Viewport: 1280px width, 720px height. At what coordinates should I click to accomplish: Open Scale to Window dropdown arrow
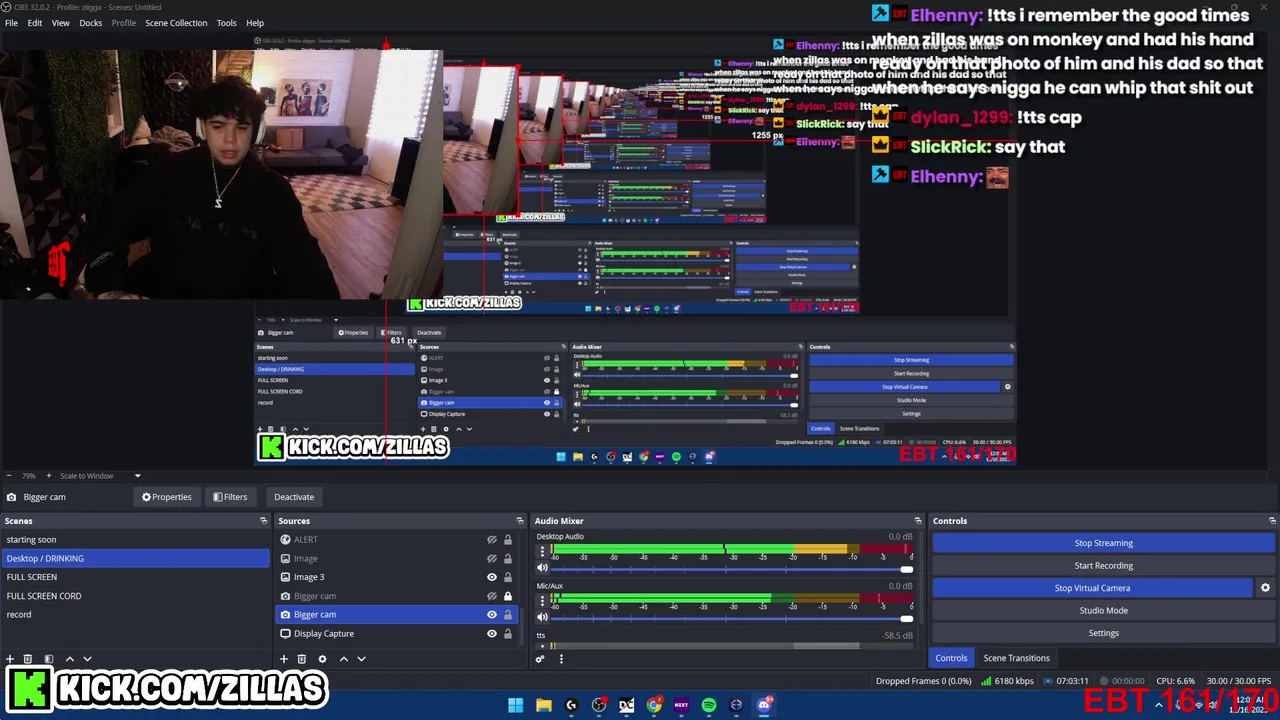coord(137,476)
